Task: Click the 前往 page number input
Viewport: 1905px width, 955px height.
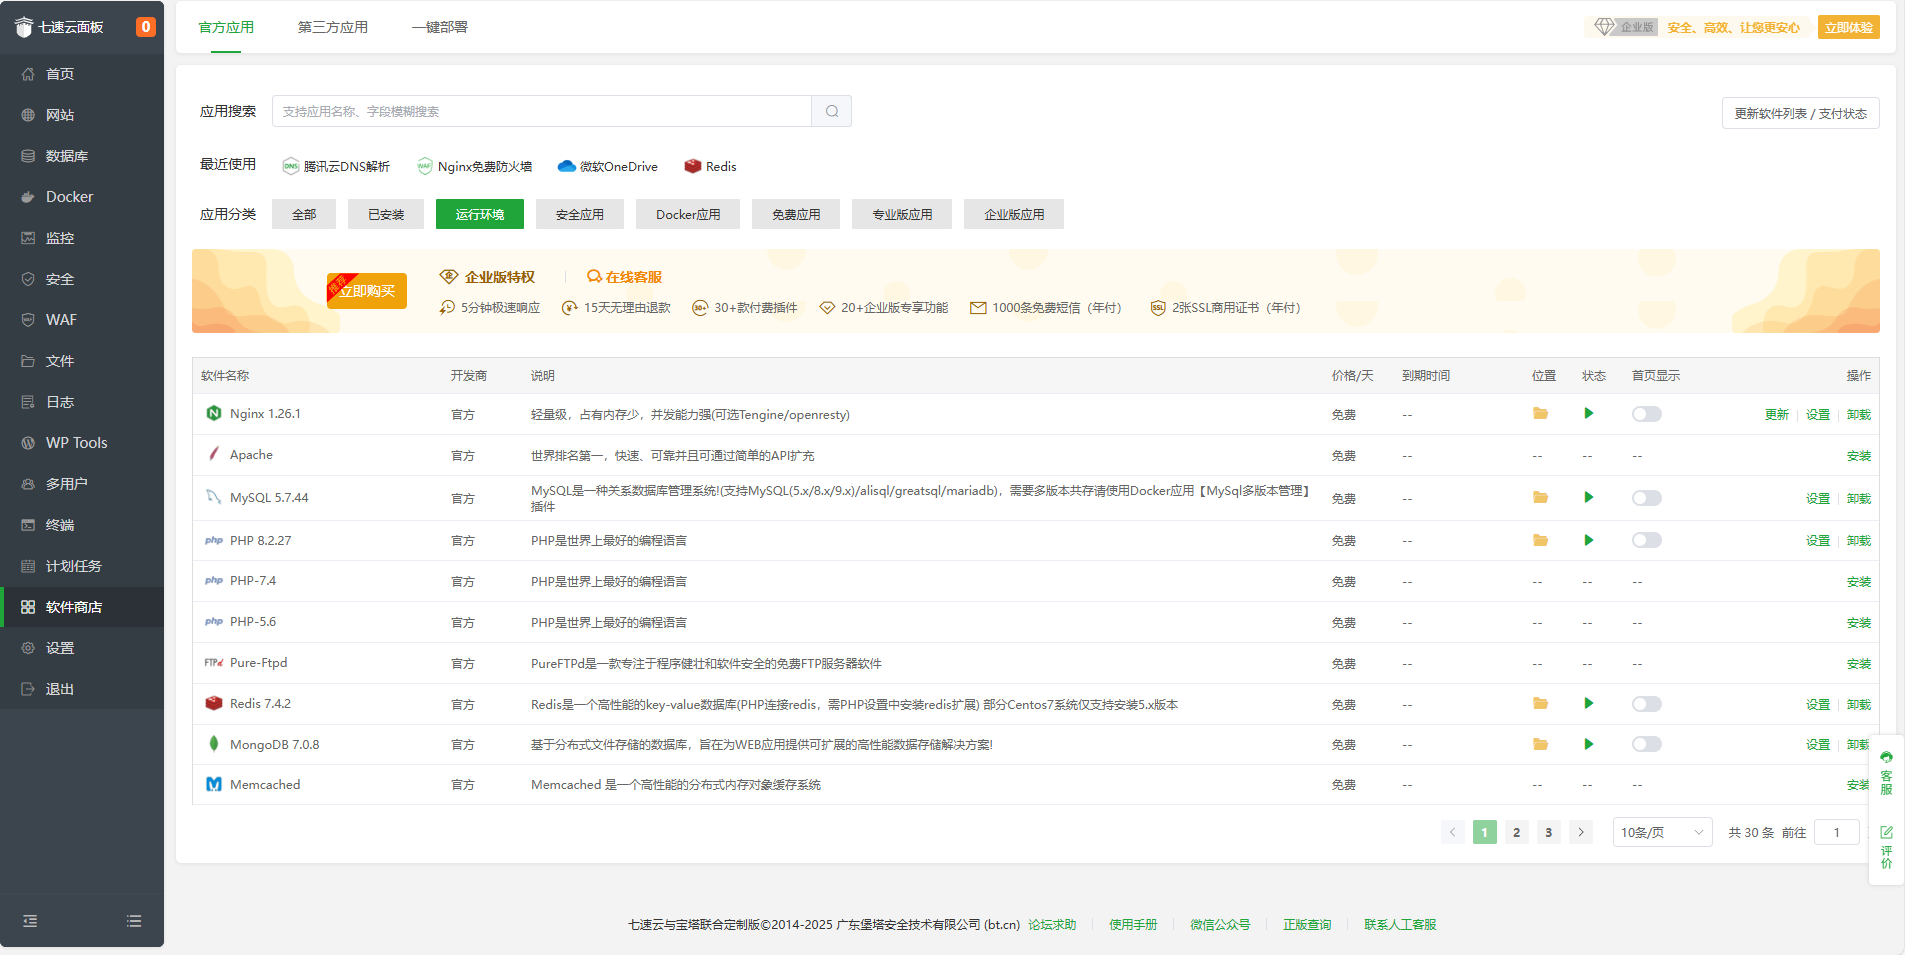Action: [1838, 832]
